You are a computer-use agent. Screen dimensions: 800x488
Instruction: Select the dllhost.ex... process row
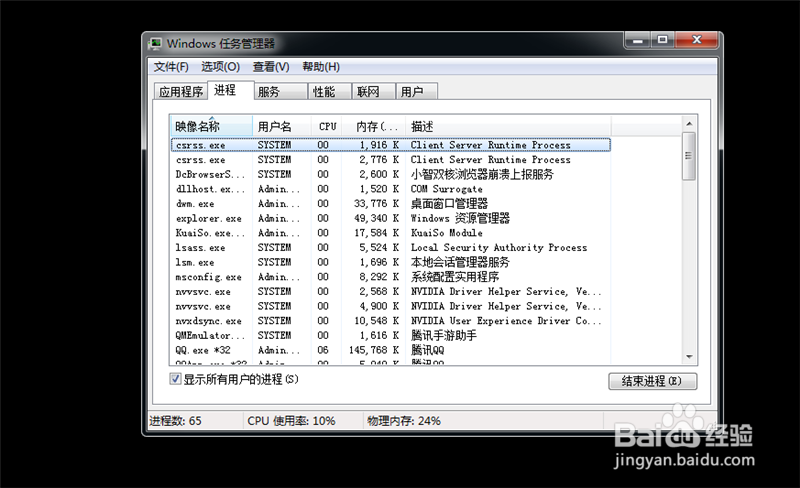[390, 189]
